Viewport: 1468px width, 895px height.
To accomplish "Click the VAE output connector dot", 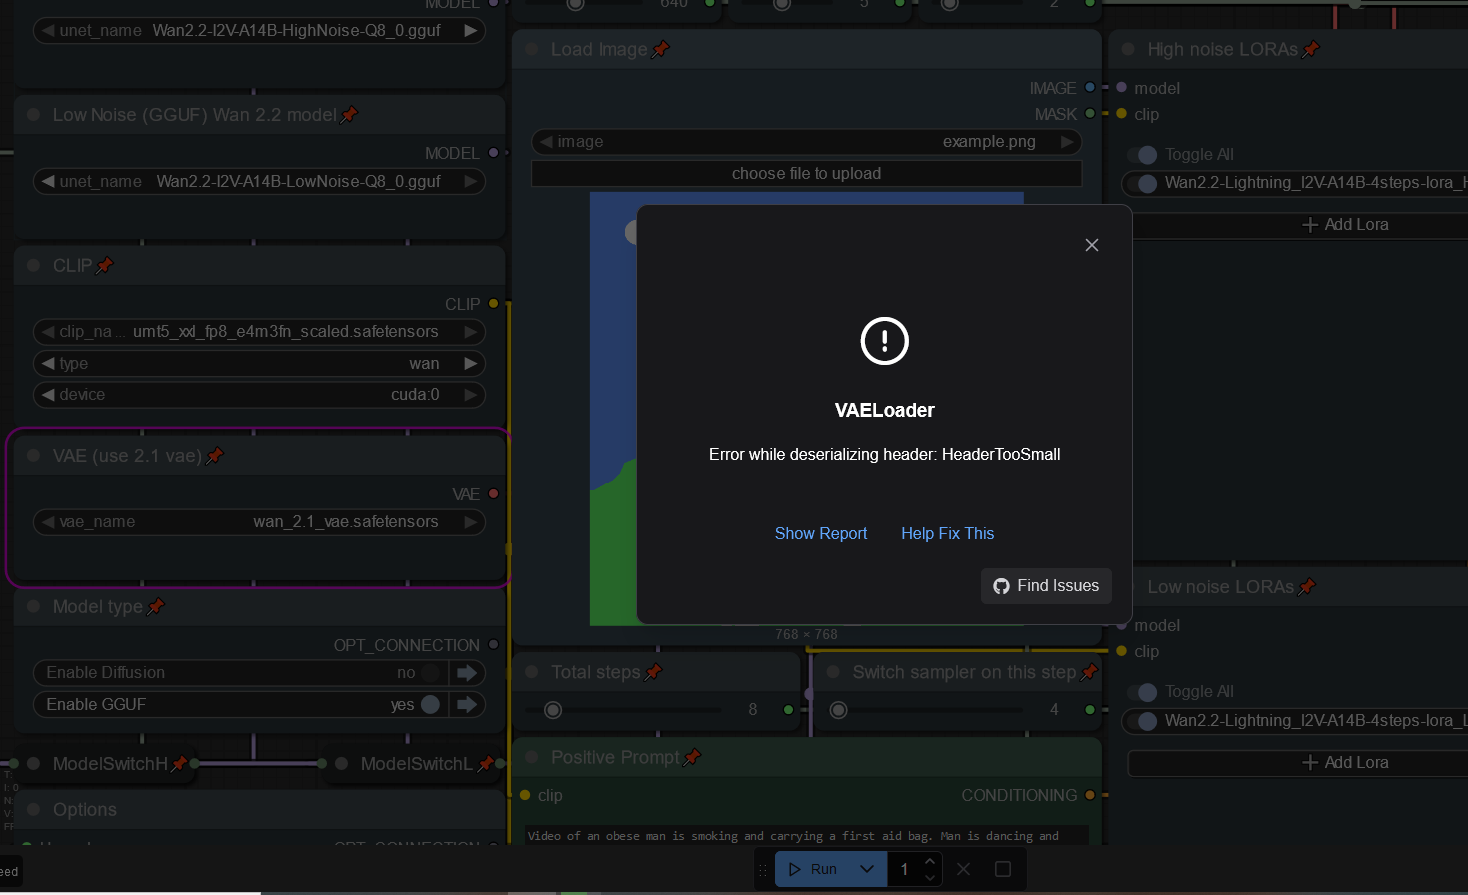I will [x=493, y=494].
